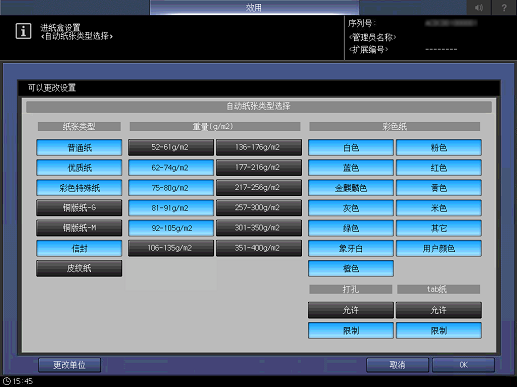Toggle 红色 colored paper option
Viewport: 517px width, 387px height.
pyautogui.click(x=439, y=168)
